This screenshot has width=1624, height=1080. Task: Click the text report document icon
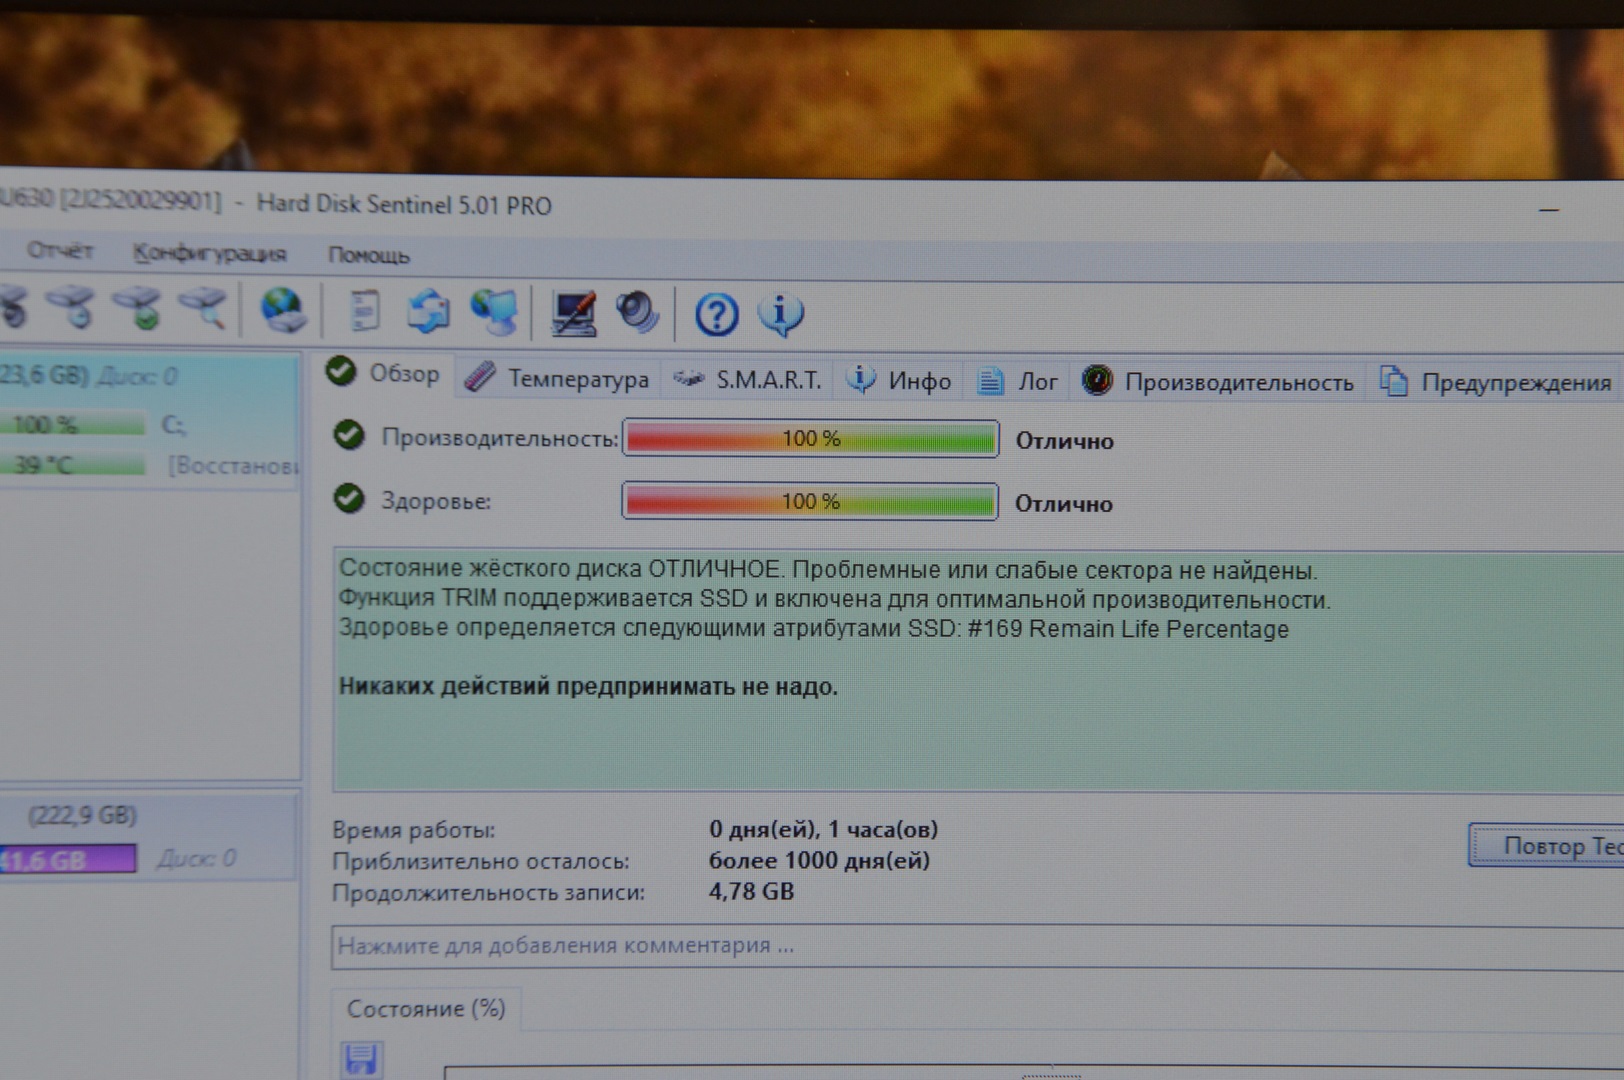tap(364, 311)
